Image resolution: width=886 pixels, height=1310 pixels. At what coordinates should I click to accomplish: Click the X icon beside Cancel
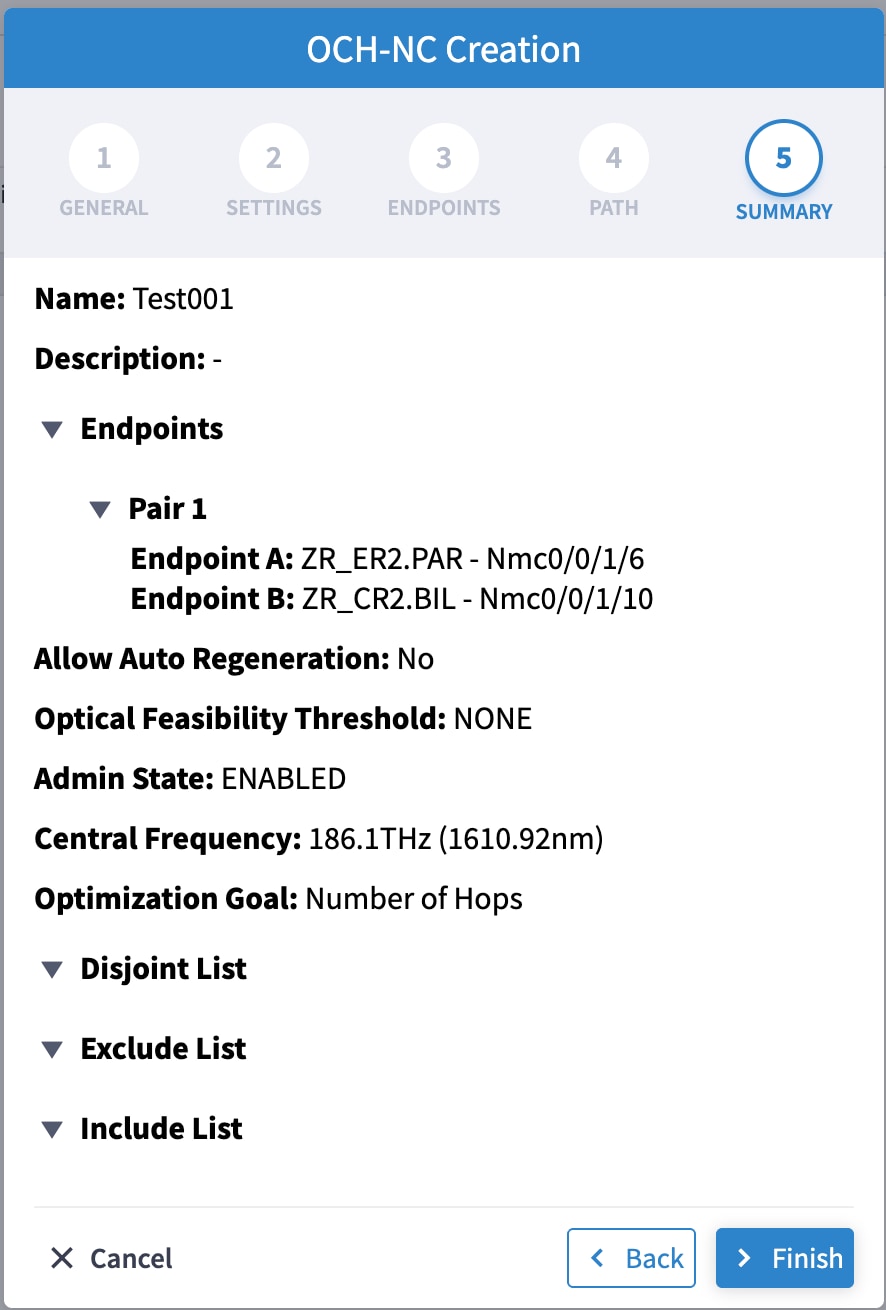click(62, 1258)
